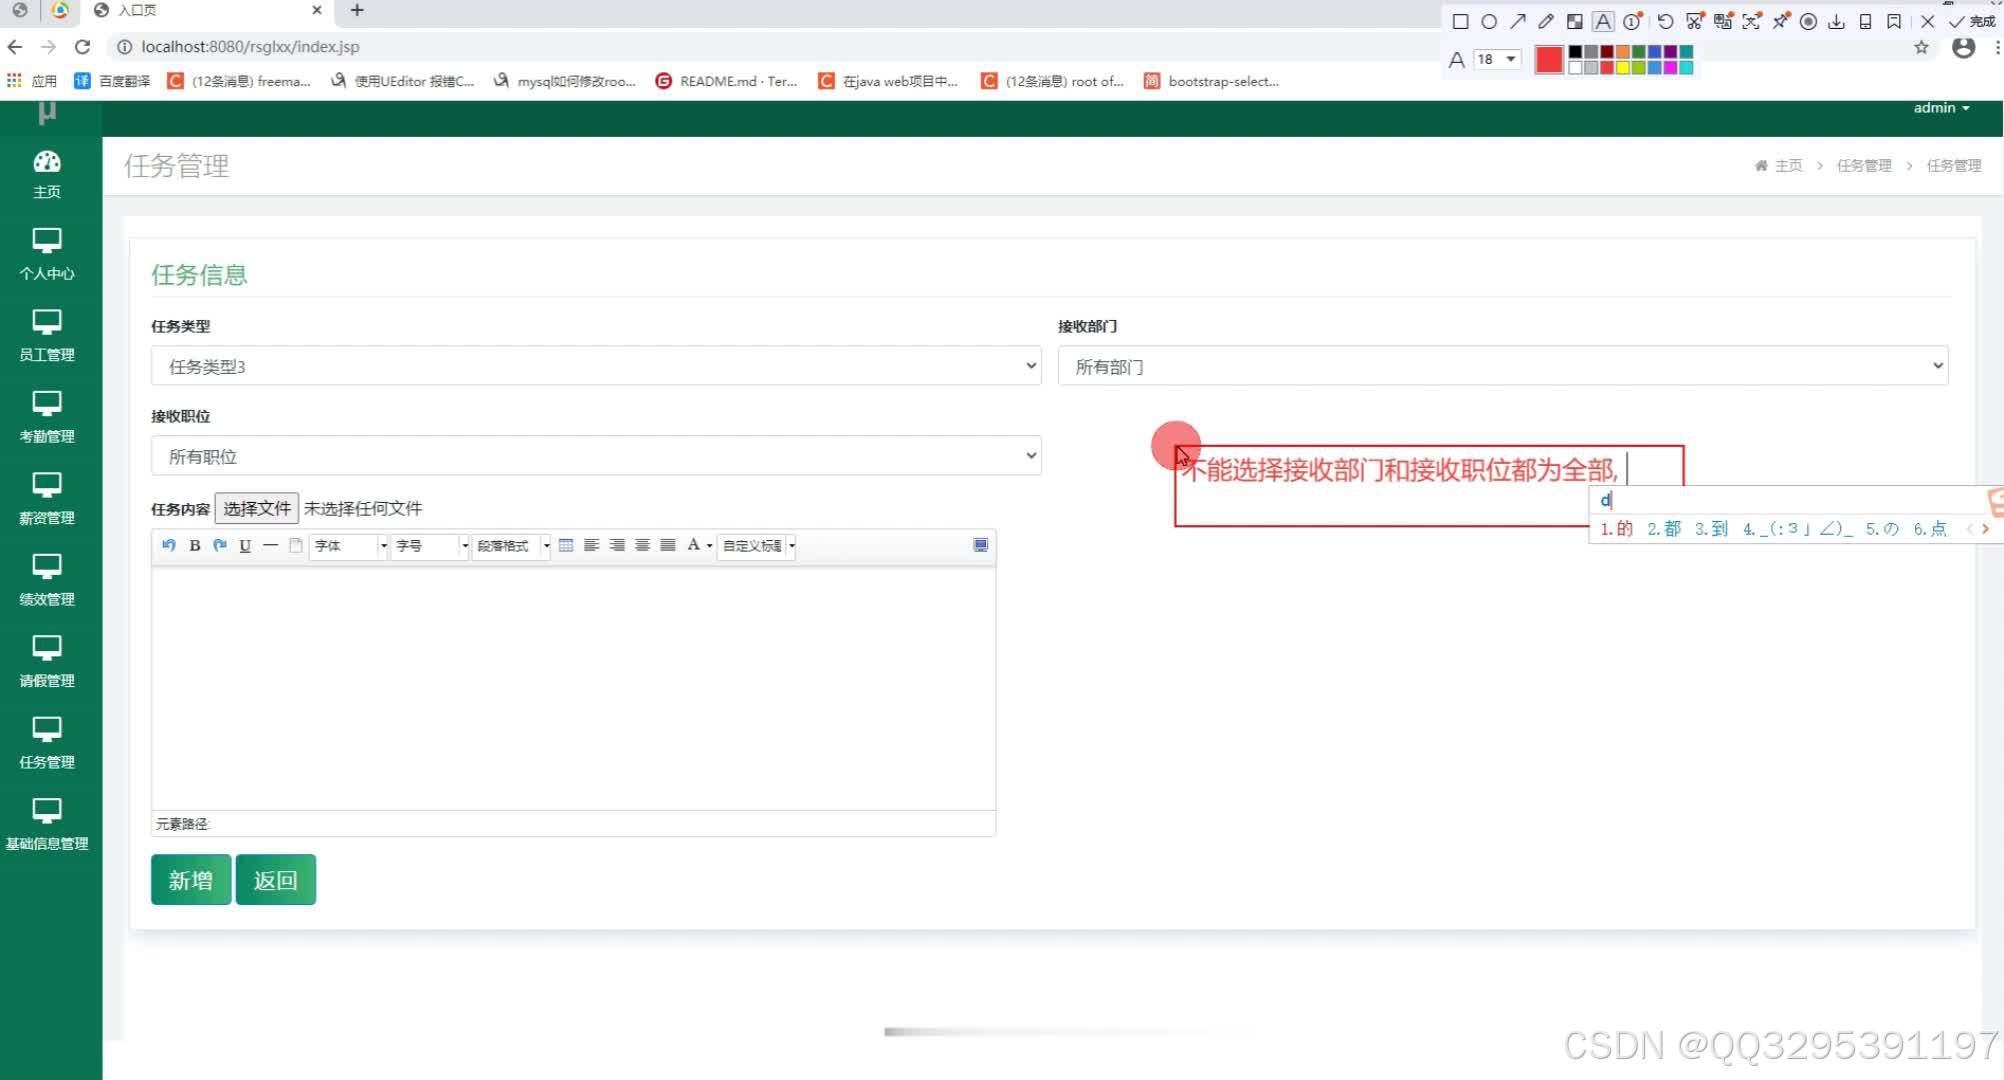Toggle editor fullscreen mode icon
2004x1080 pixels.
[x=981, y=545]
